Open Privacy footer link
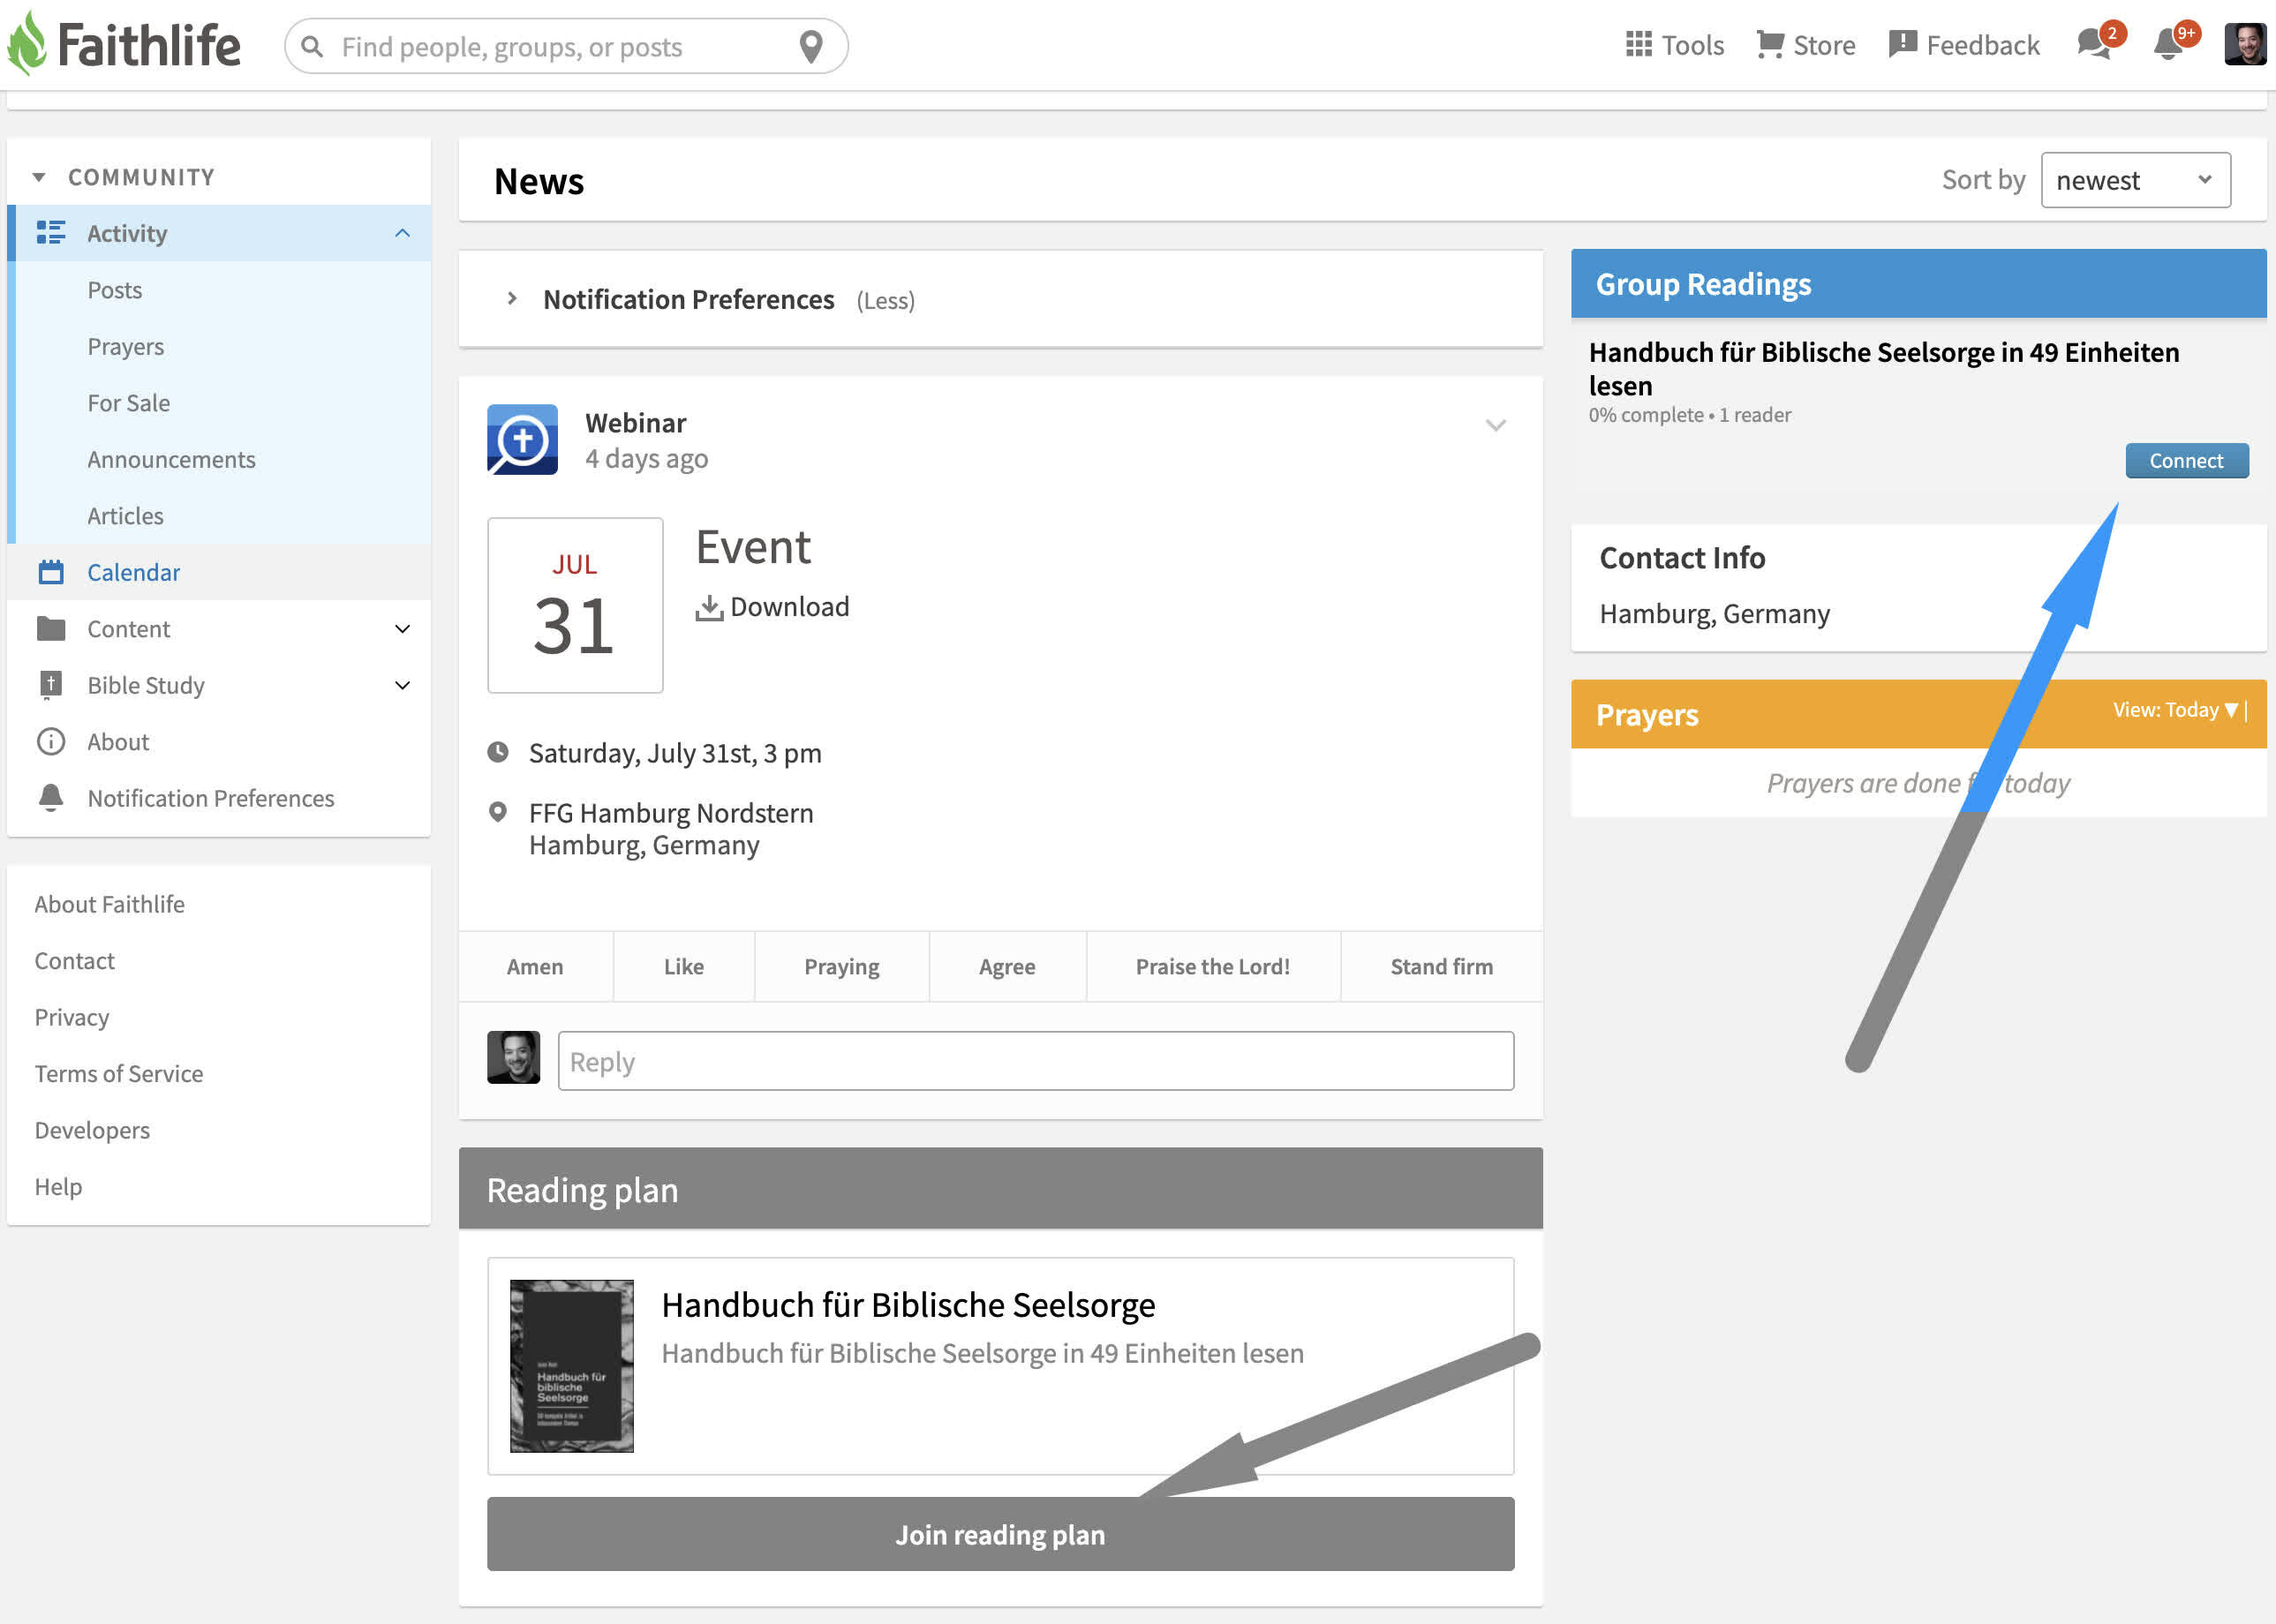 [72, 1017]
